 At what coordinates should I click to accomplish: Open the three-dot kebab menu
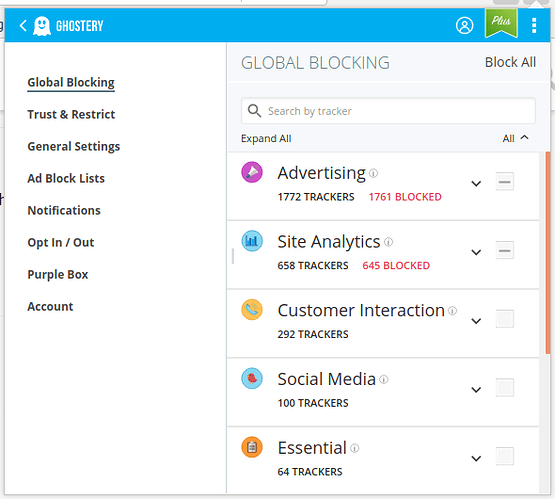[534, 26]
